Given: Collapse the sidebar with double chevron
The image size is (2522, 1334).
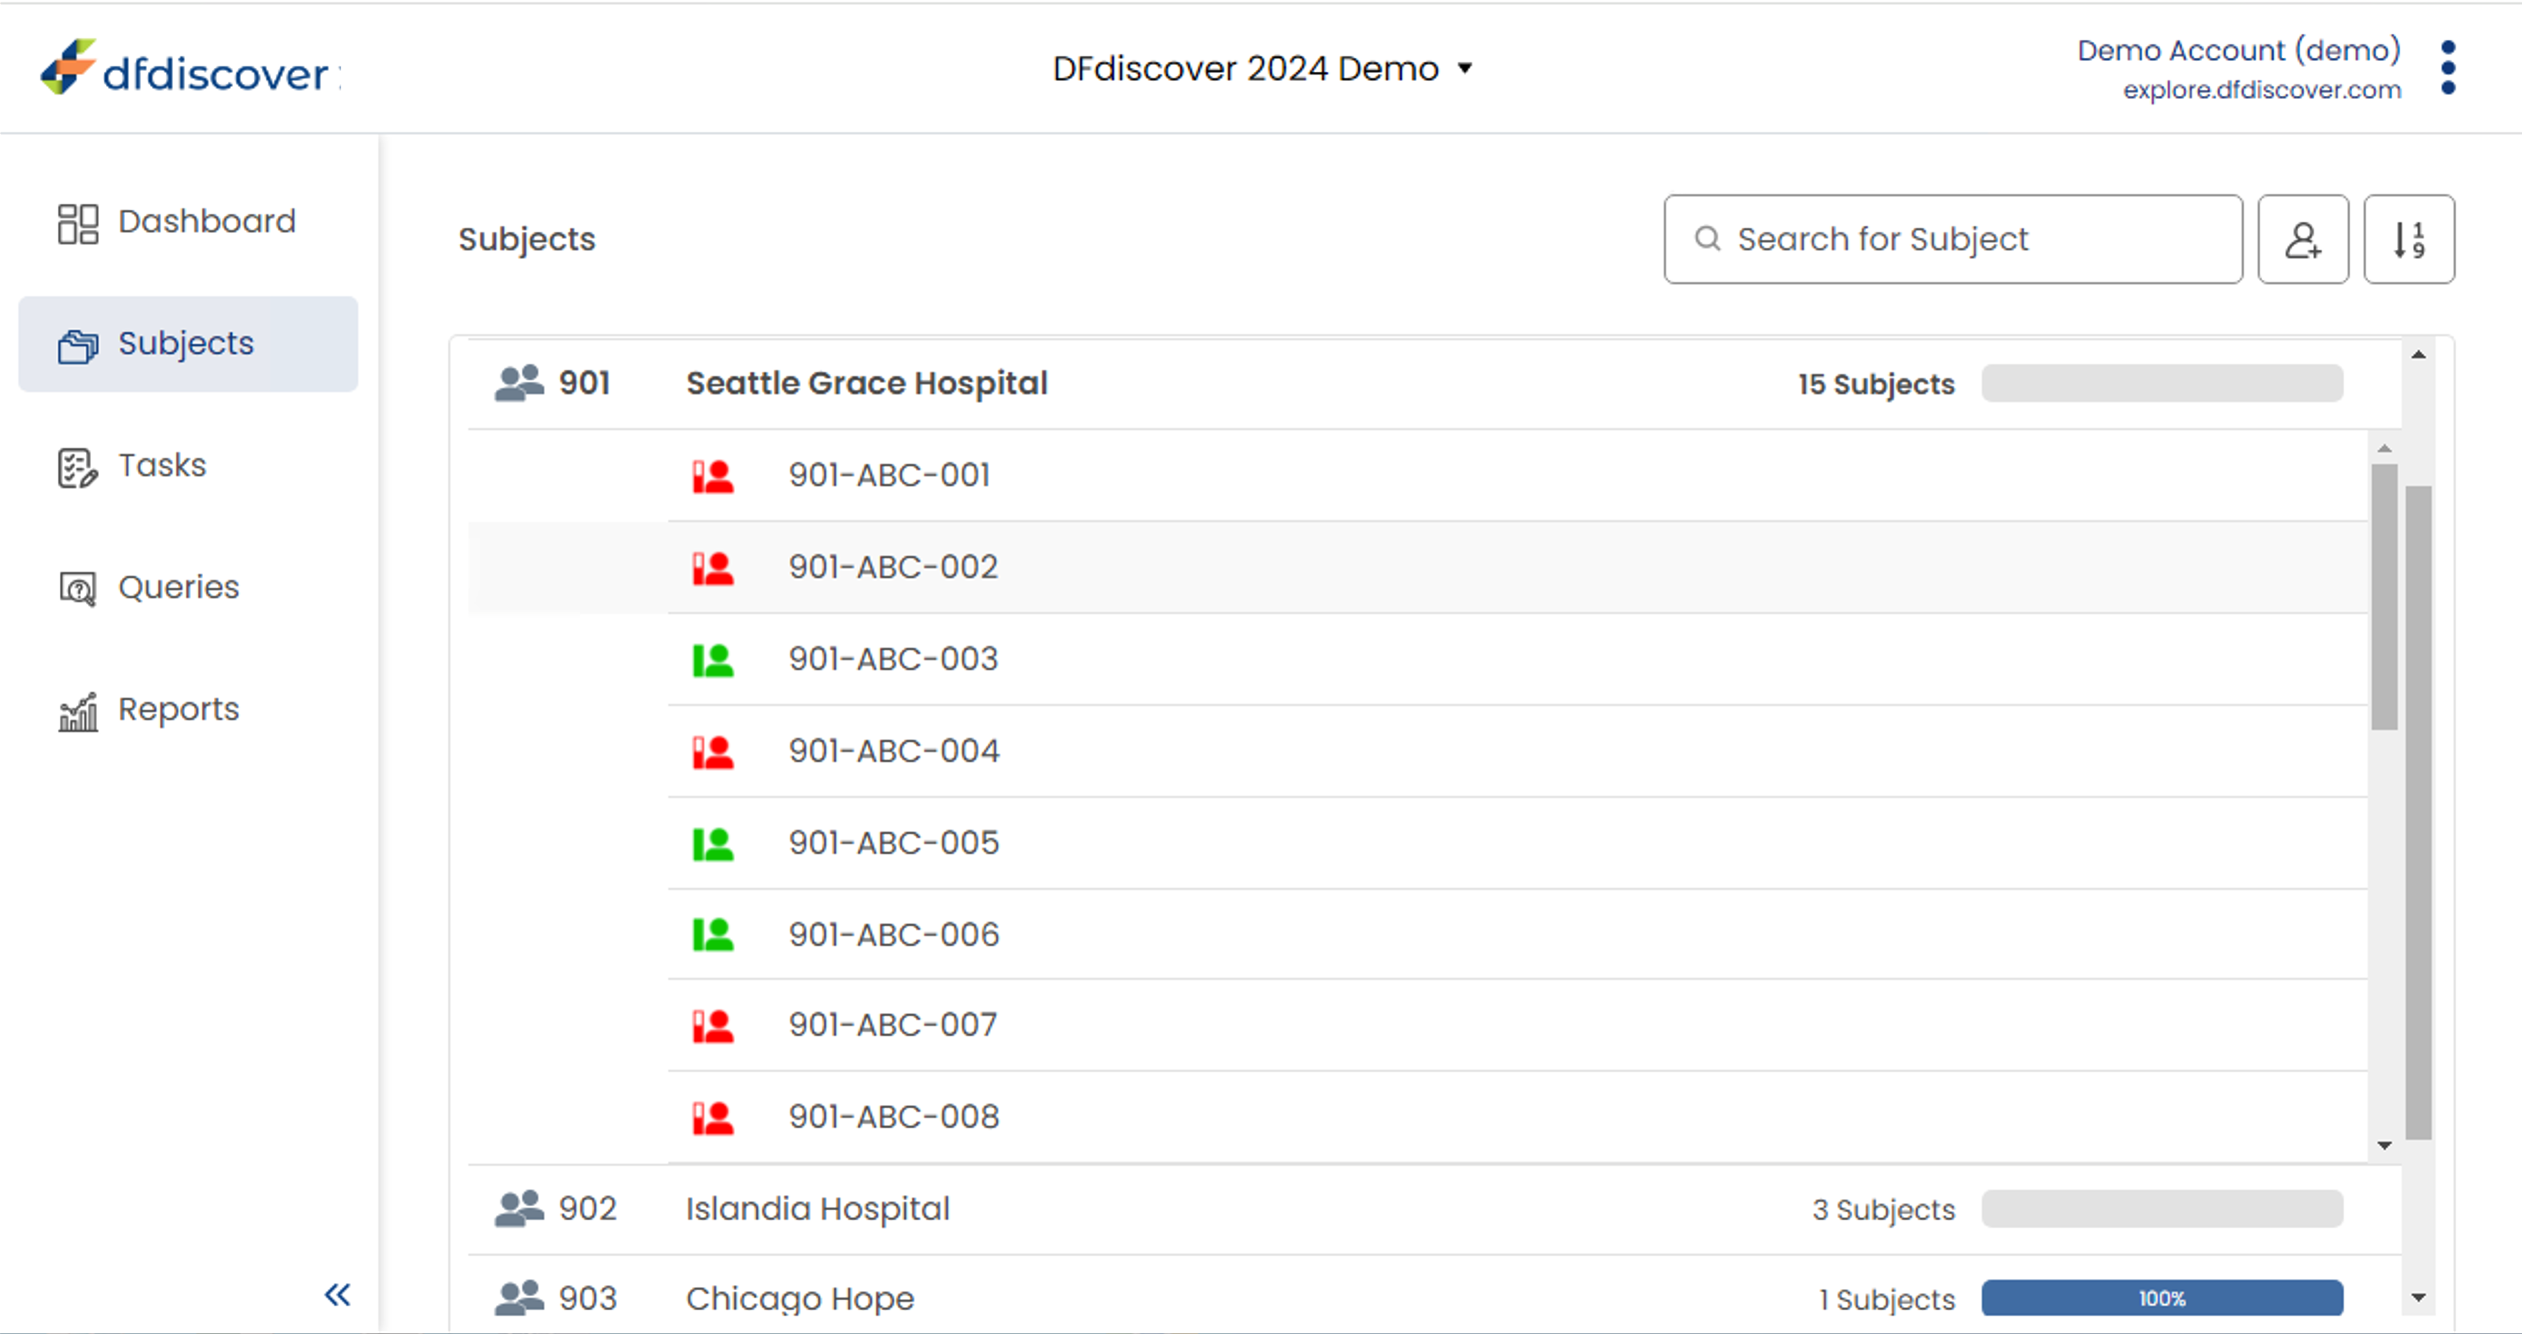Looking at the screenshot, I should tap(337, 1295).
